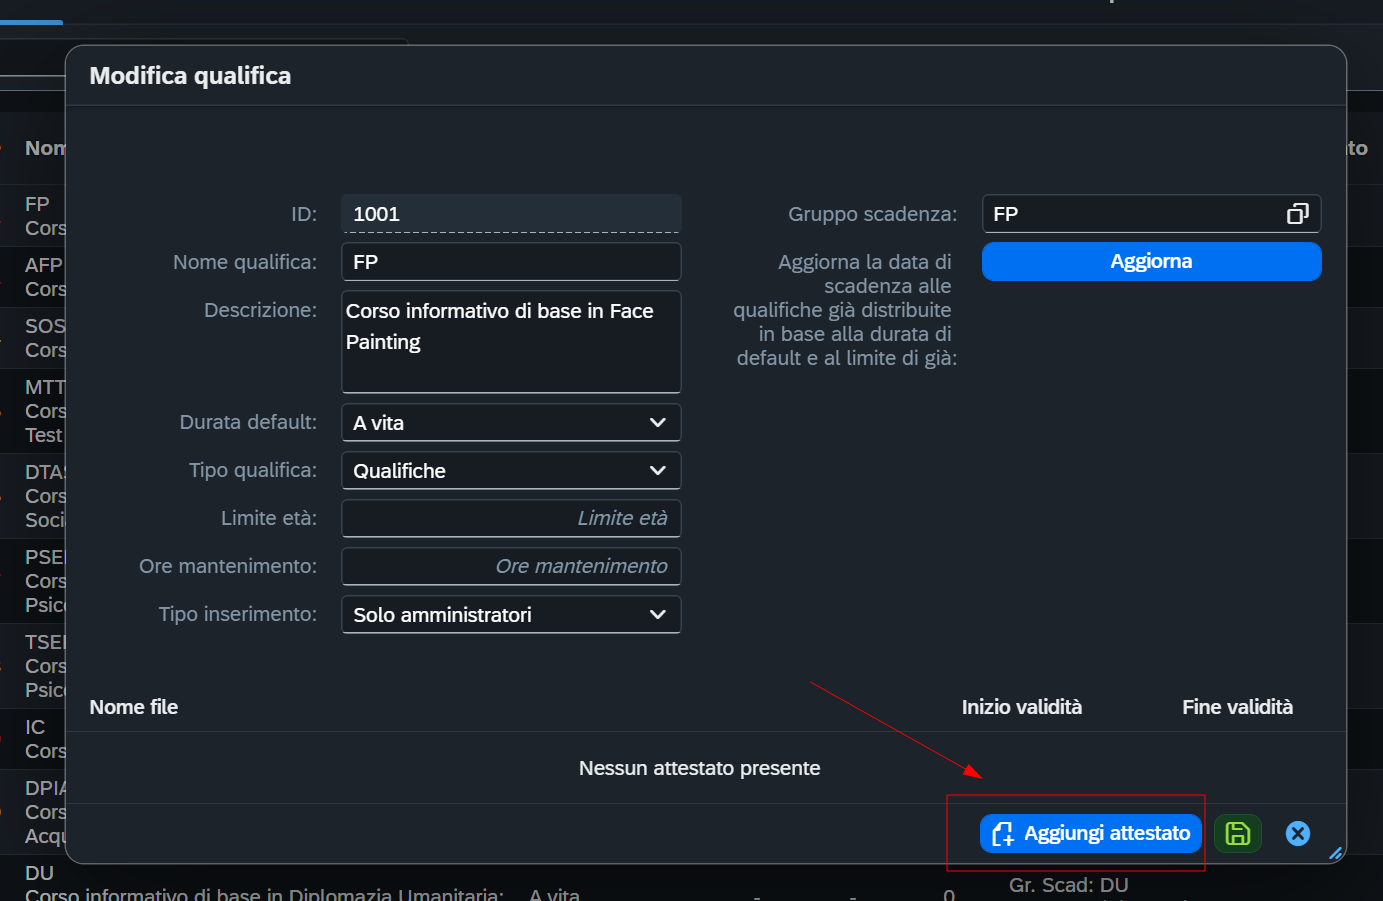Click into the Descrizione text area
This screenshot has height=901, width=1383.
(x=511, y=342)
